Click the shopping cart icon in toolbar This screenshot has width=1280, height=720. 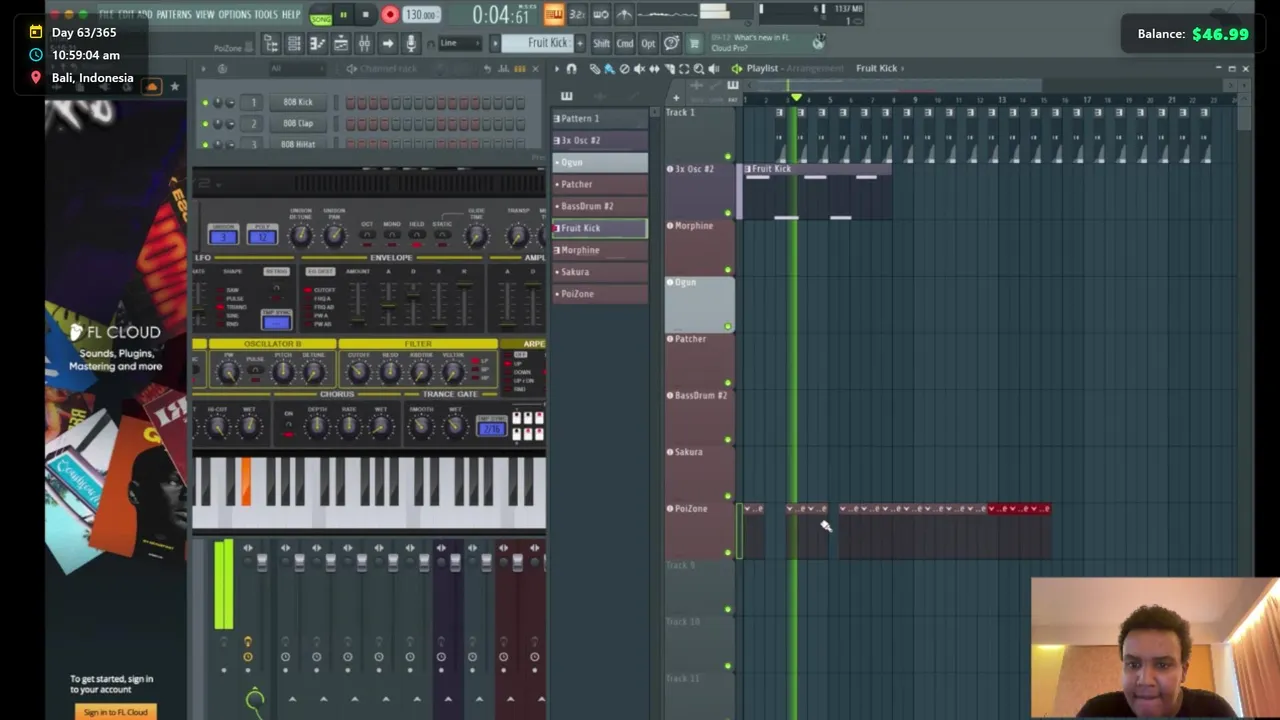(x=694, y=43)
